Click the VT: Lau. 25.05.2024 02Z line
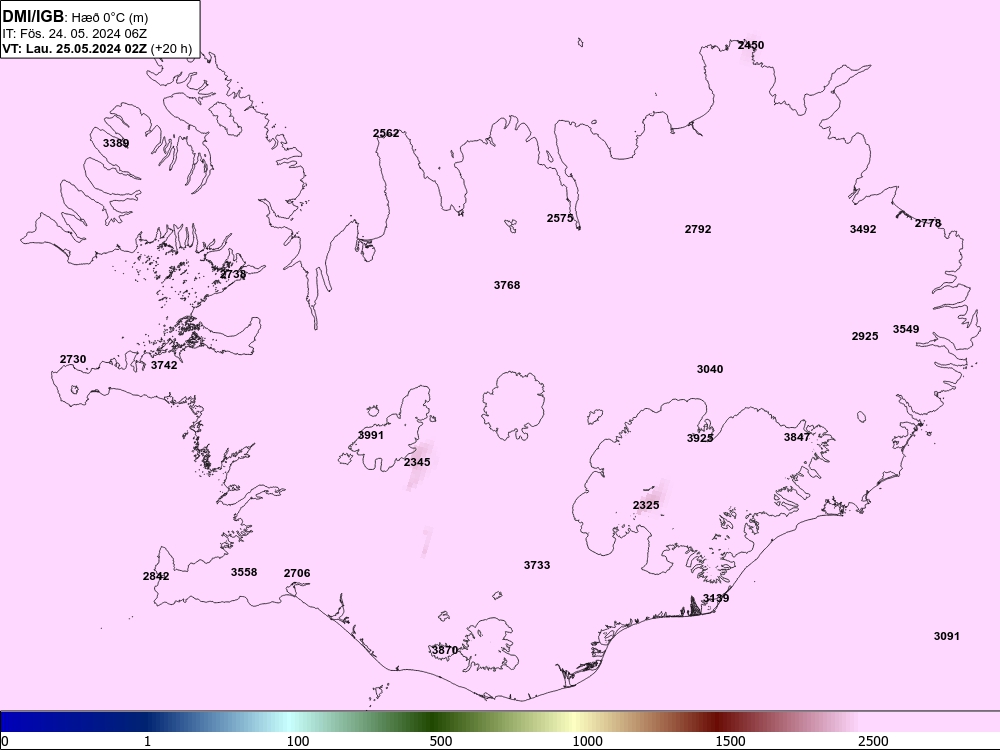1000x750 pixels. click(97, 48)
